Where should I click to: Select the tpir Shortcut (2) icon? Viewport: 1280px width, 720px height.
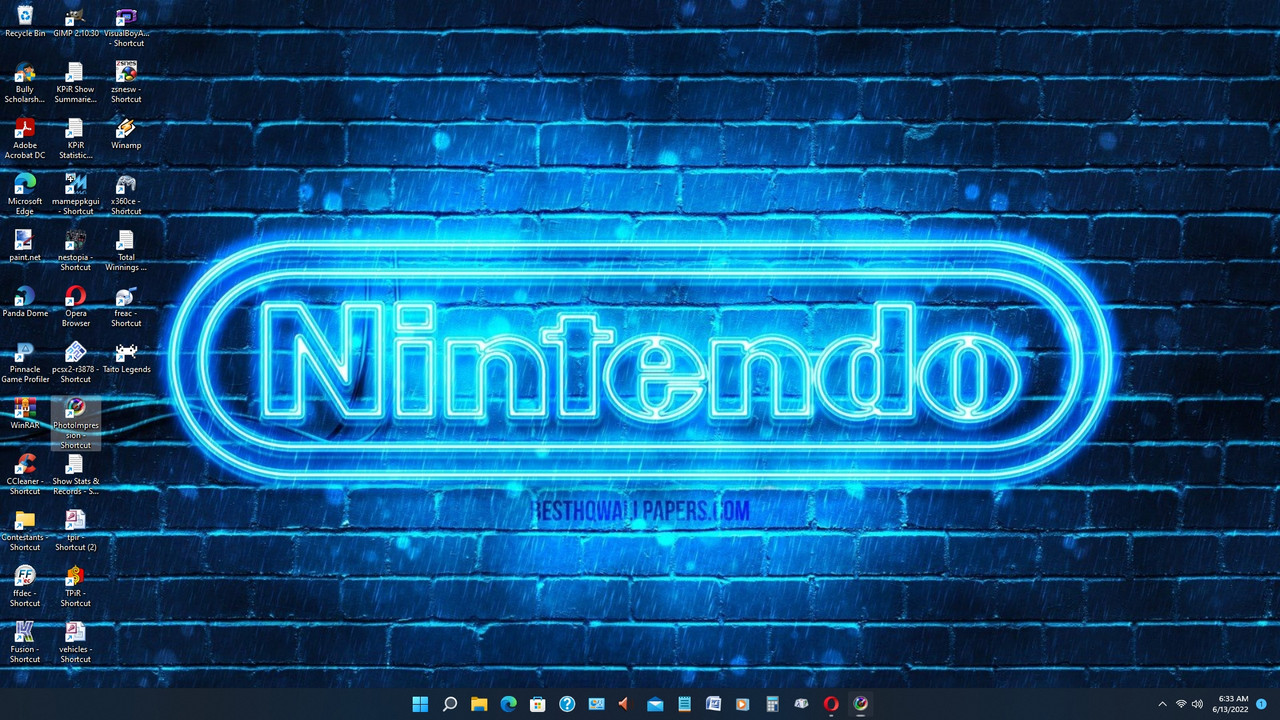(76, 530)
